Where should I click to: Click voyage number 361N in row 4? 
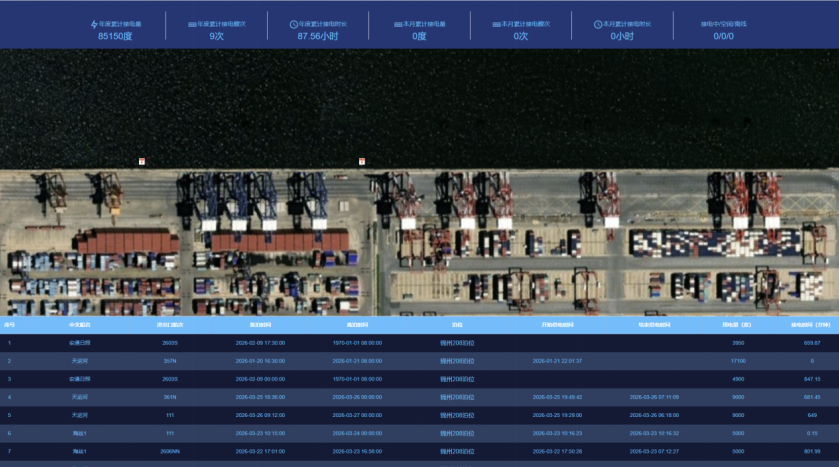click(170, 396)
